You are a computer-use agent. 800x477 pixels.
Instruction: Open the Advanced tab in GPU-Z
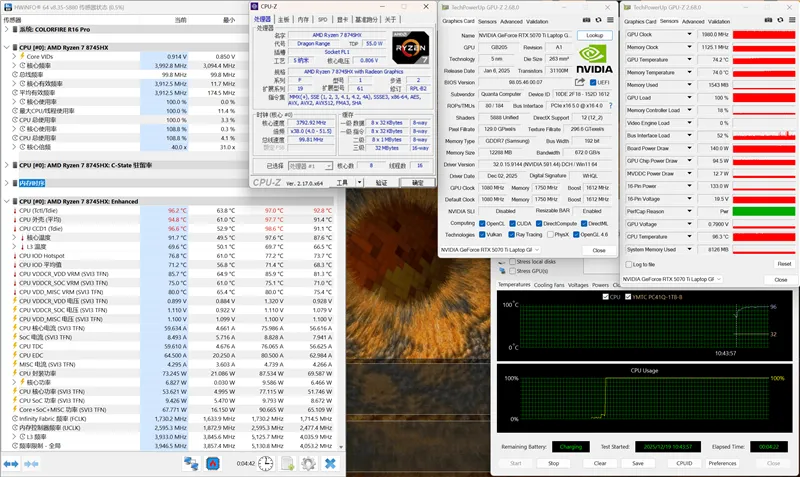pos(511,20)
